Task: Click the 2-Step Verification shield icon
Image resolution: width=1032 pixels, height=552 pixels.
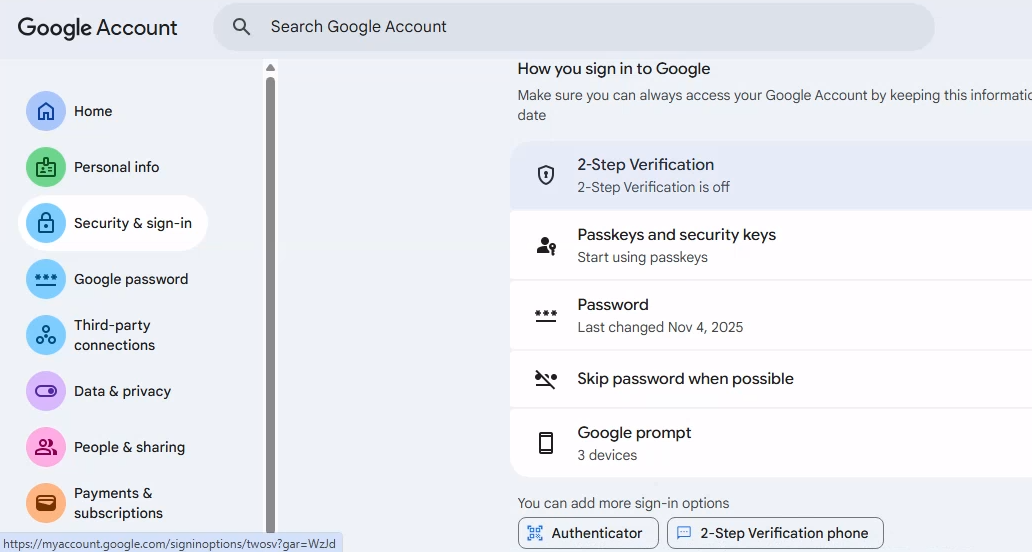Action: click(546, 175)
